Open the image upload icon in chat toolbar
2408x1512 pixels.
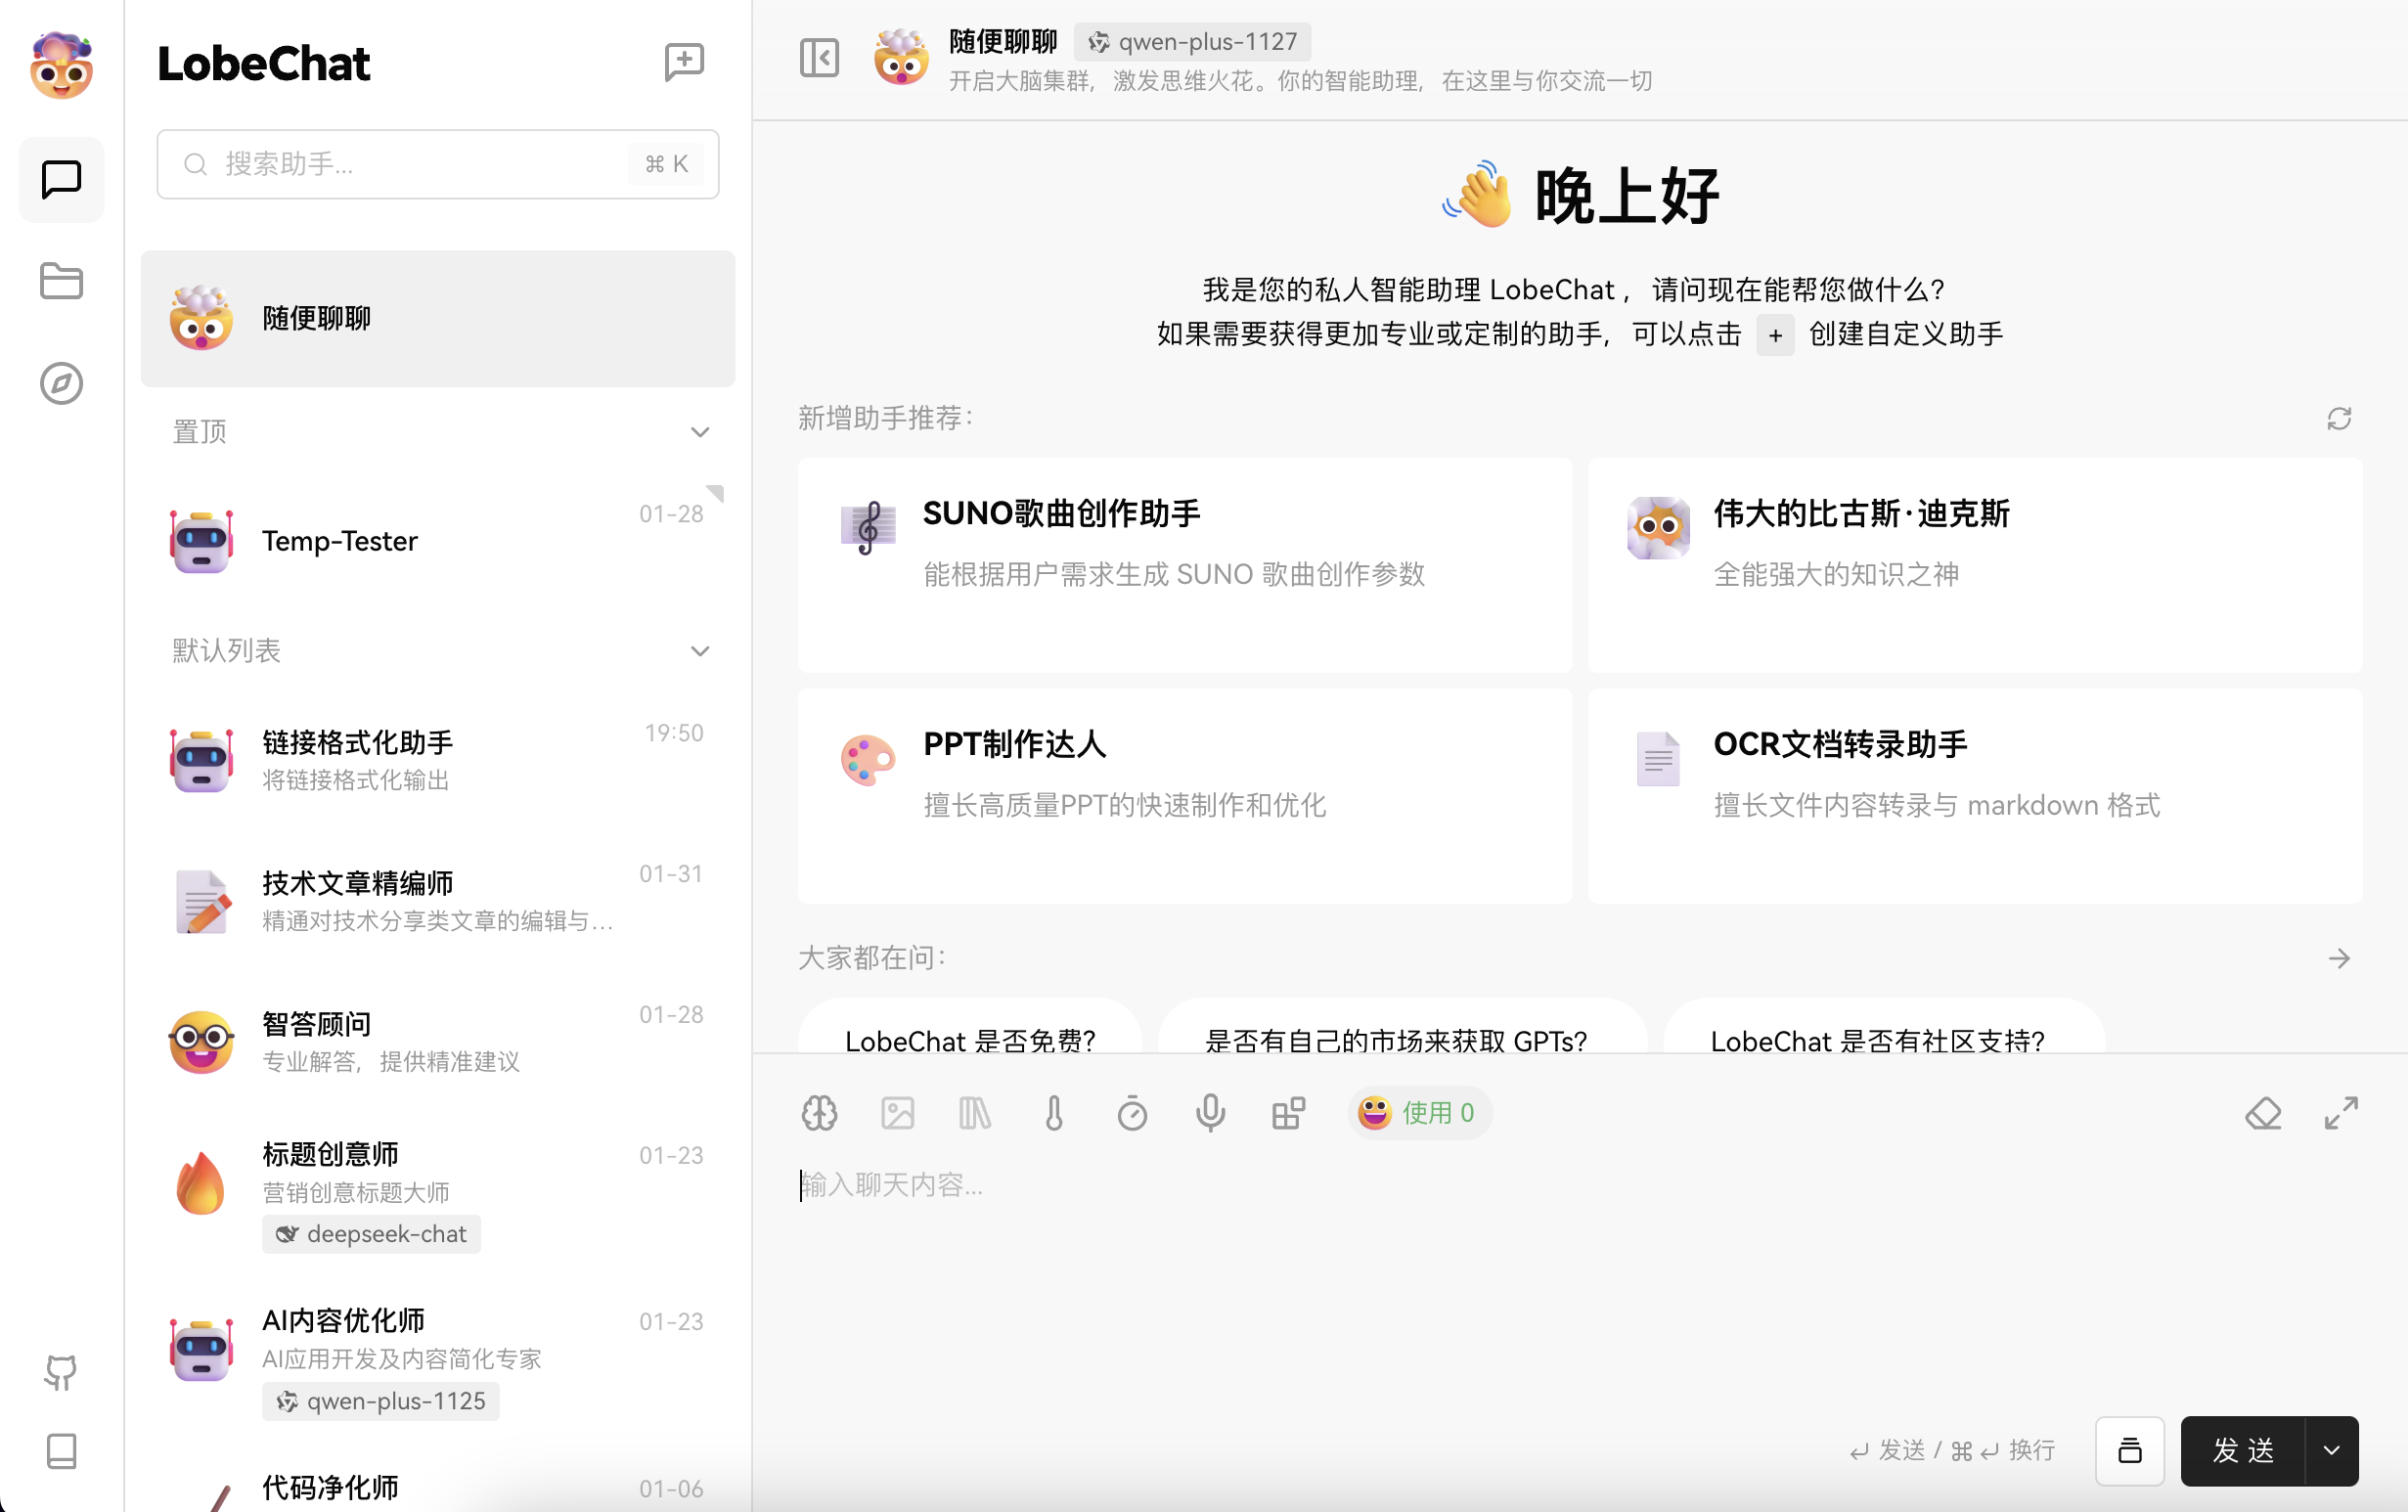coord(897,1112)
